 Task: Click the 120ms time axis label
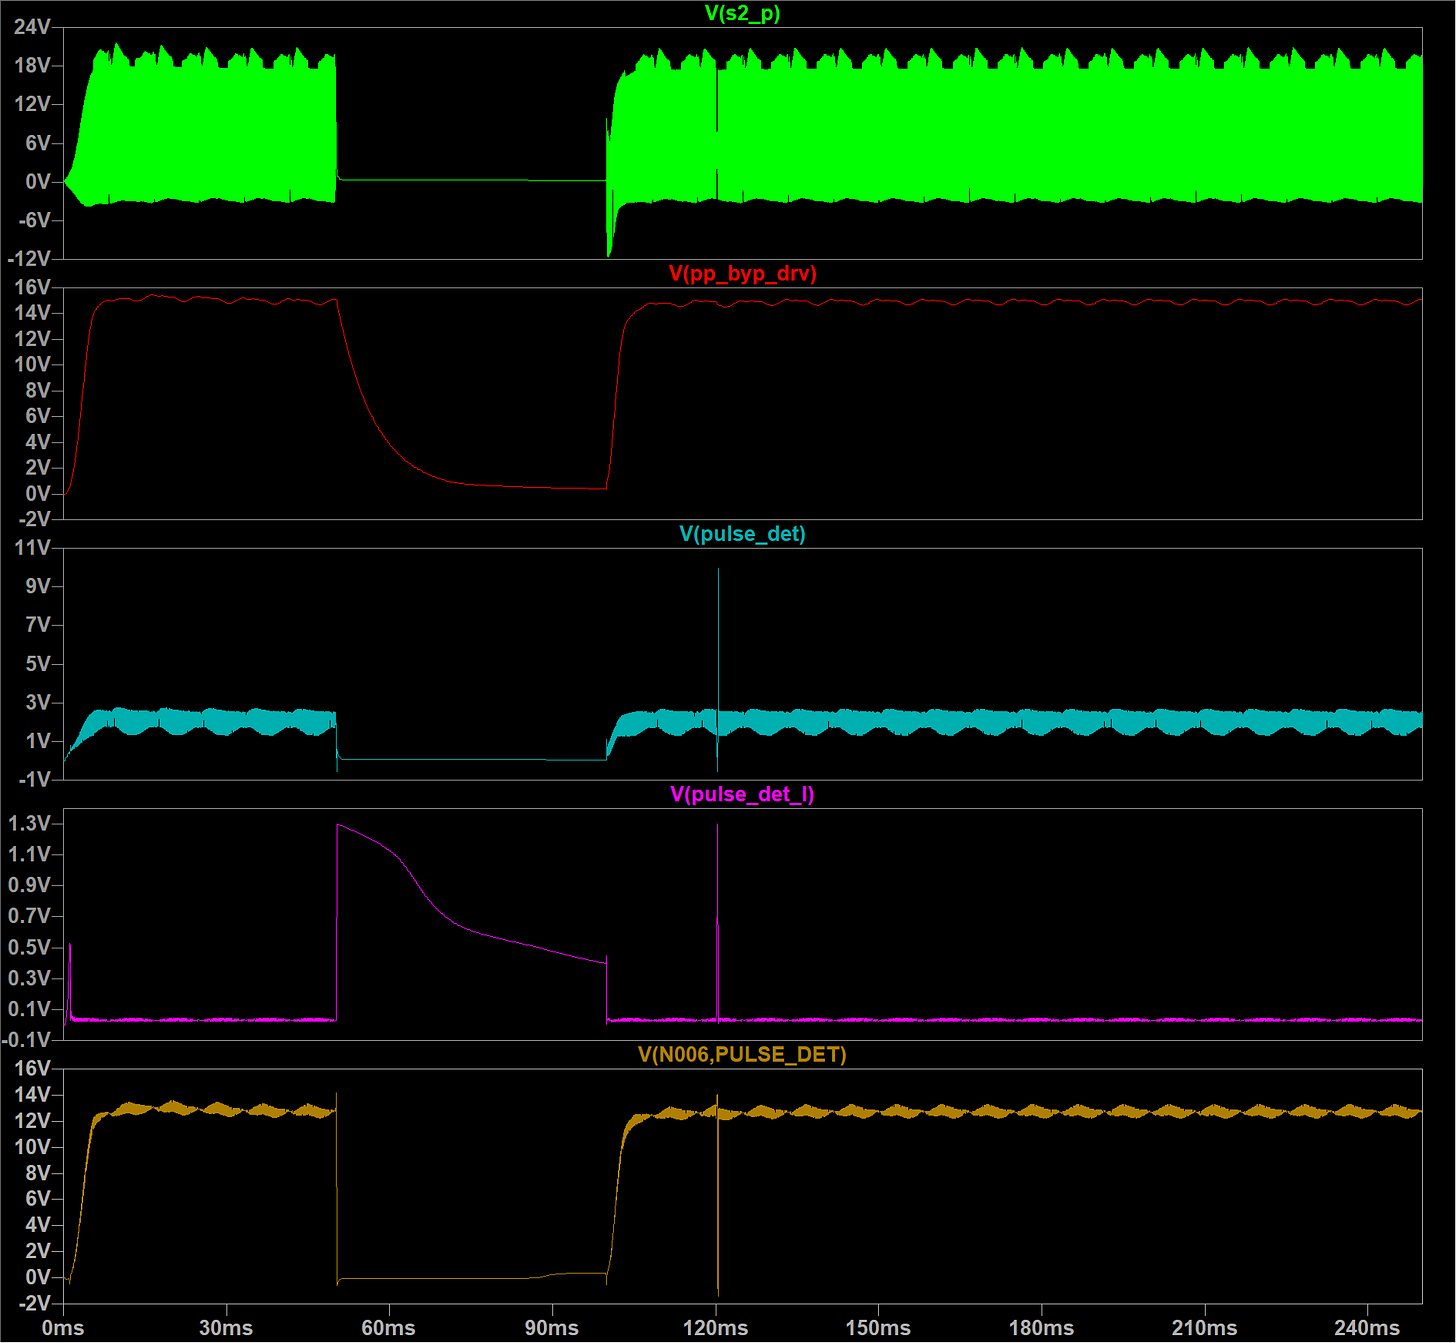715,1328
